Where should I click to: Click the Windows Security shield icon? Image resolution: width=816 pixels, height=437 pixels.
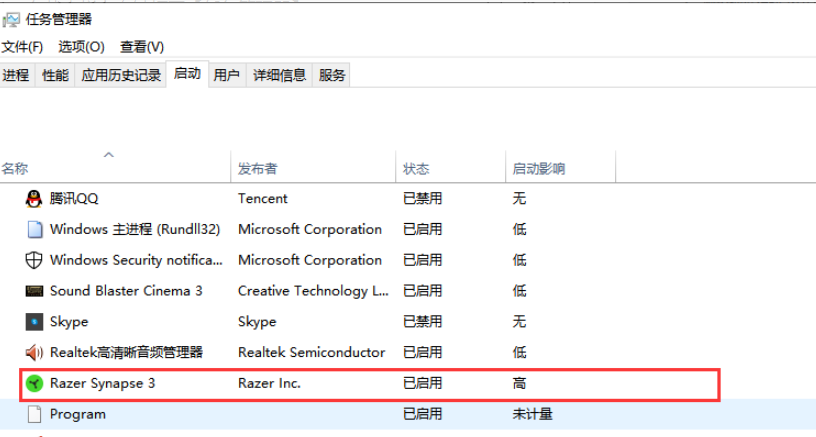(34, 260)
